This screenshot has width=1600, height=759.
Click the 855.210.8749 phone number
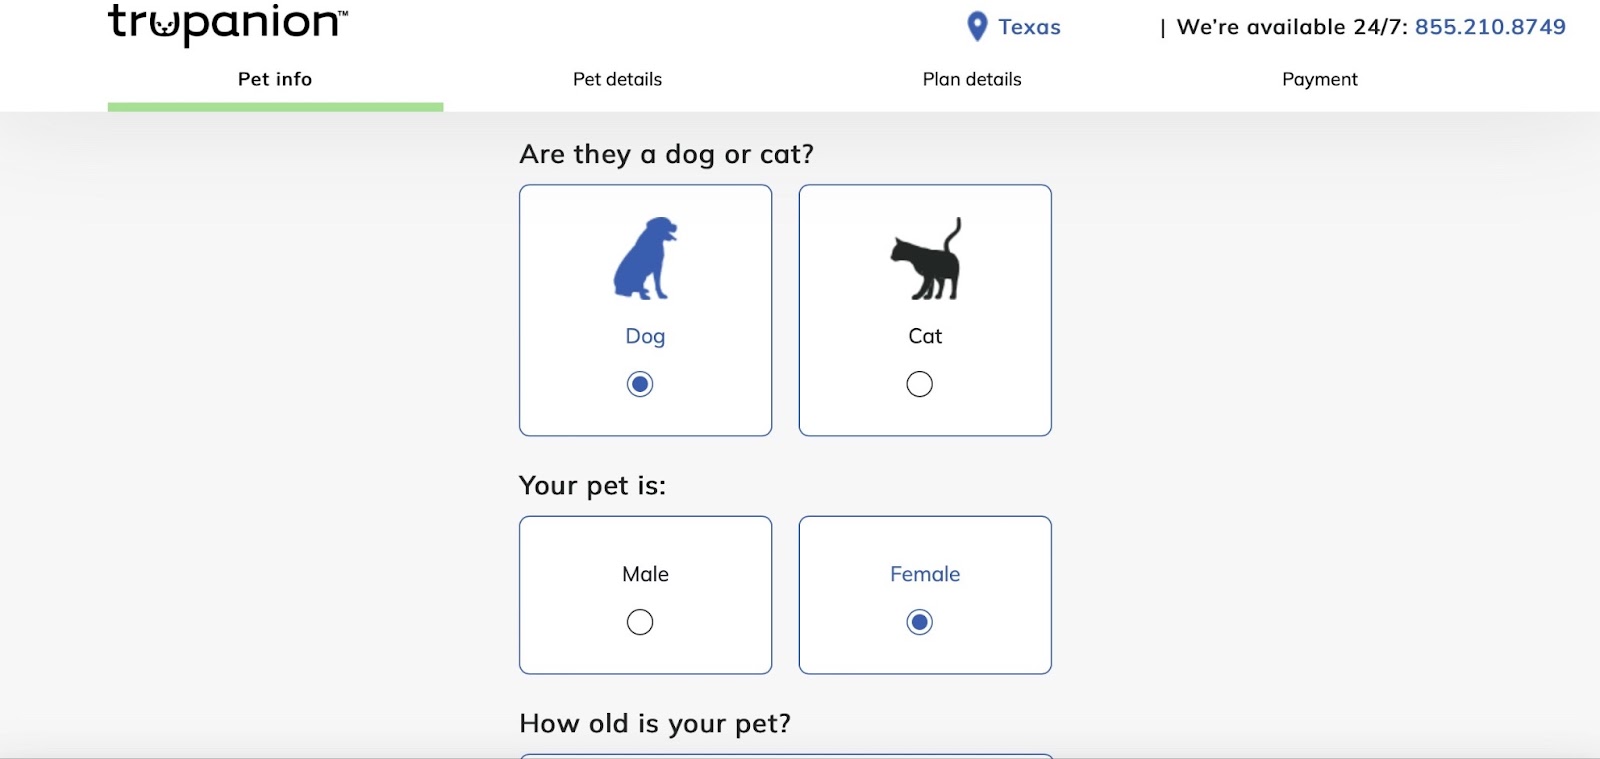[1490, 27]
